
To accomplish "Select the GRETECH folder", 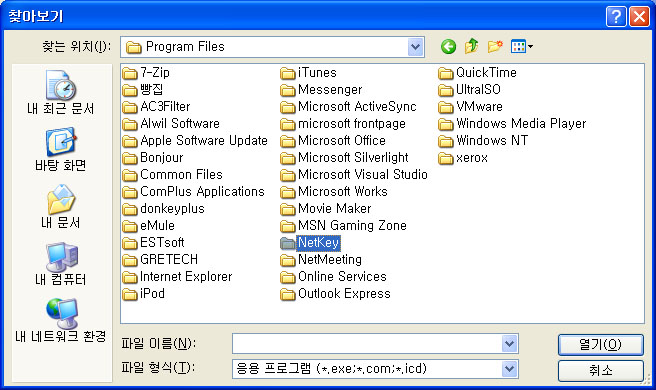I will click(160, 259).
